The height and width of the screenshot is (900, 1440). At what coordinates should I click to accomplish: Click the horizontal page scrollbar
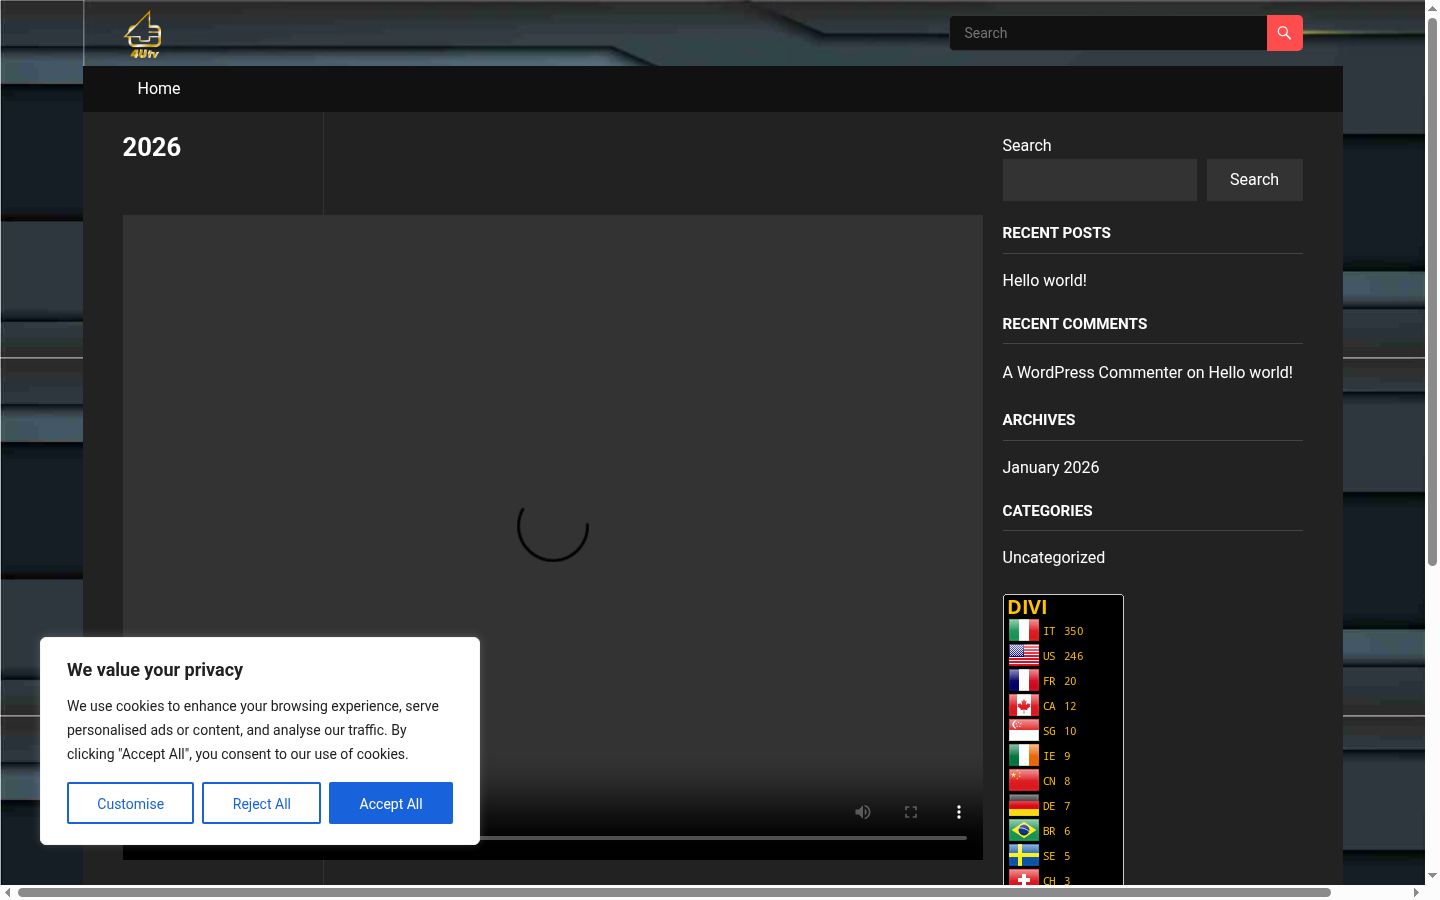tap(674, 892)
